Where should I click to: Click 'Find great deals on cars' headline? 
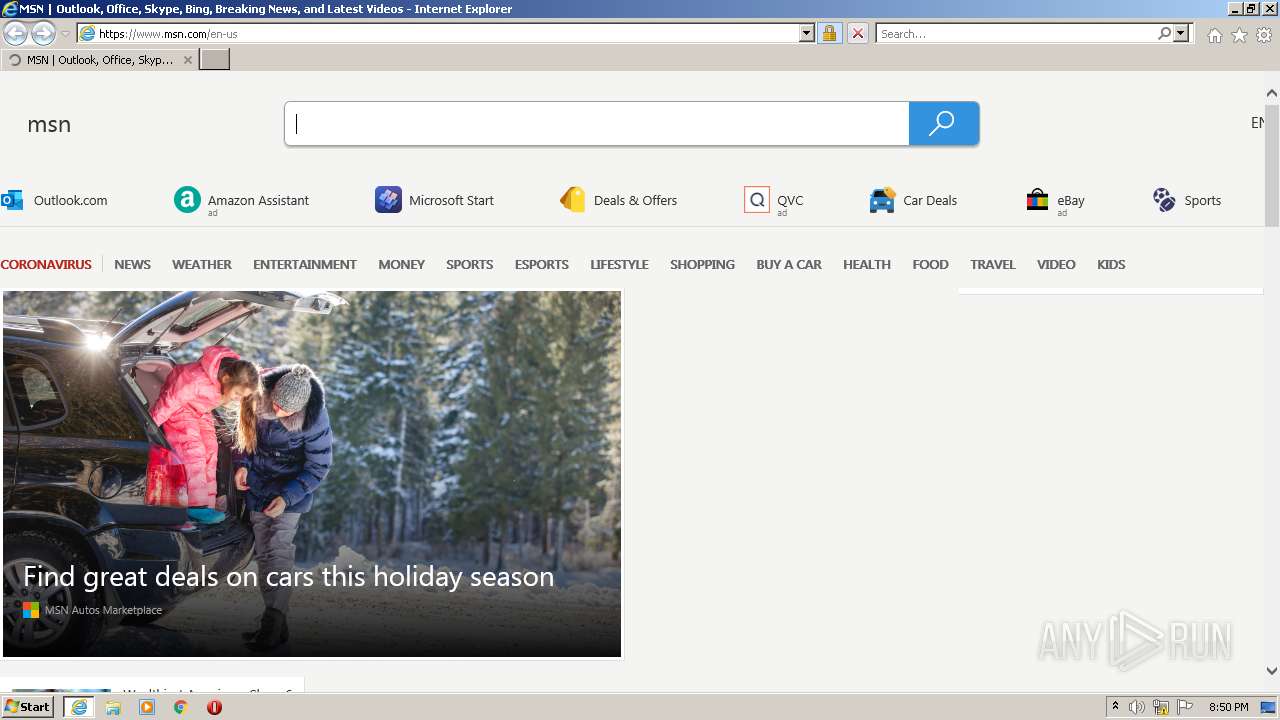[288, 576]
